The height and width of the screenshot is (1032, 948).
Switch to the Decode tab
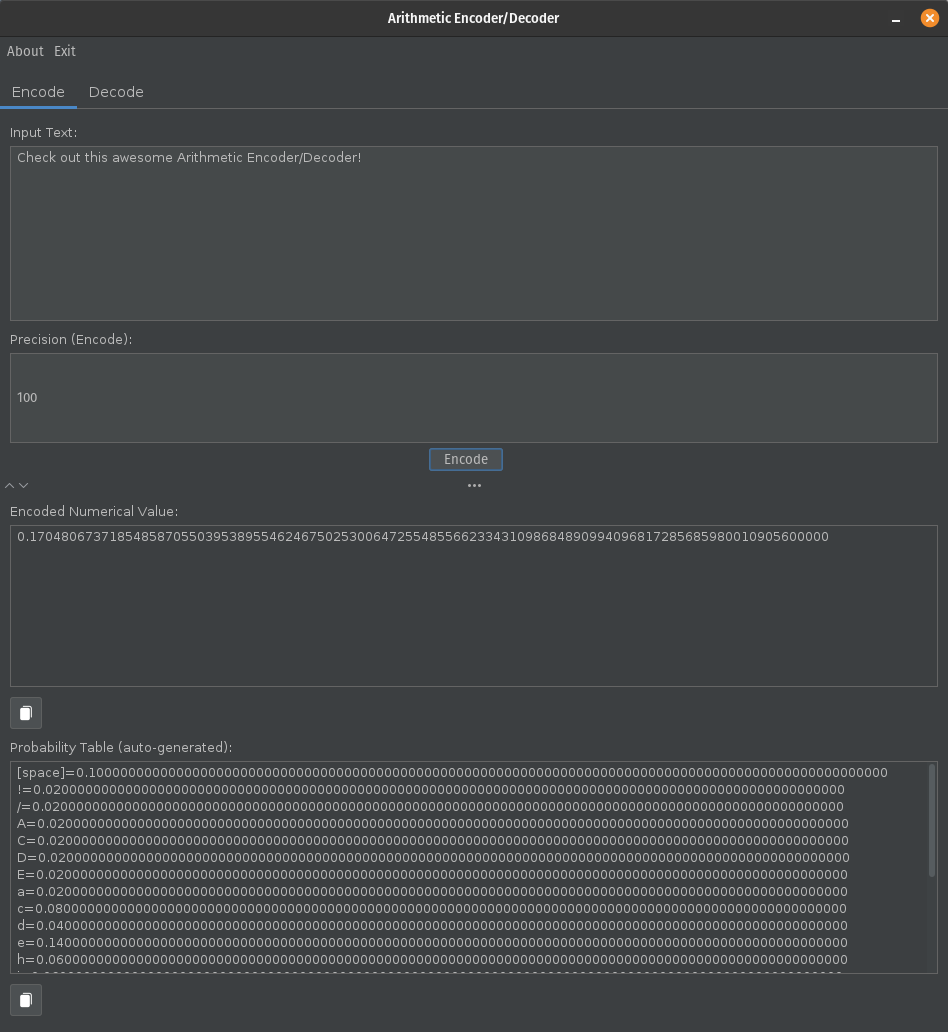116,92
